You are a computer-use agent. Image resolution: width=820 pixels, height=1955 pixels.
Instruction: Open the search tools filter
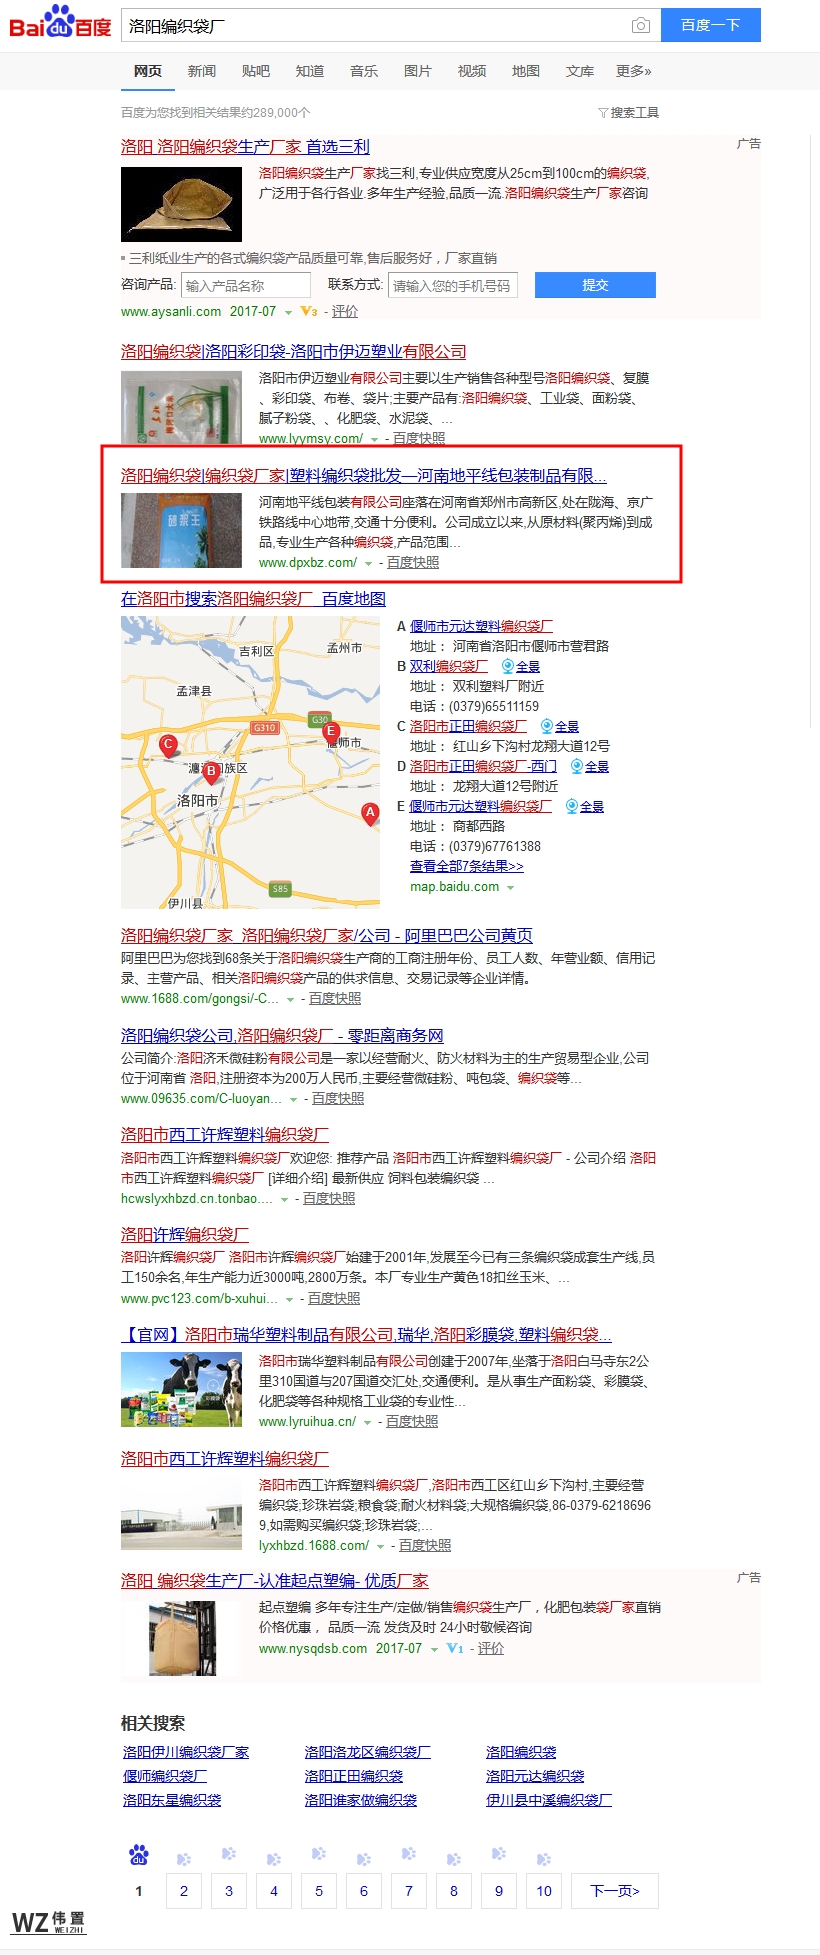628,113
